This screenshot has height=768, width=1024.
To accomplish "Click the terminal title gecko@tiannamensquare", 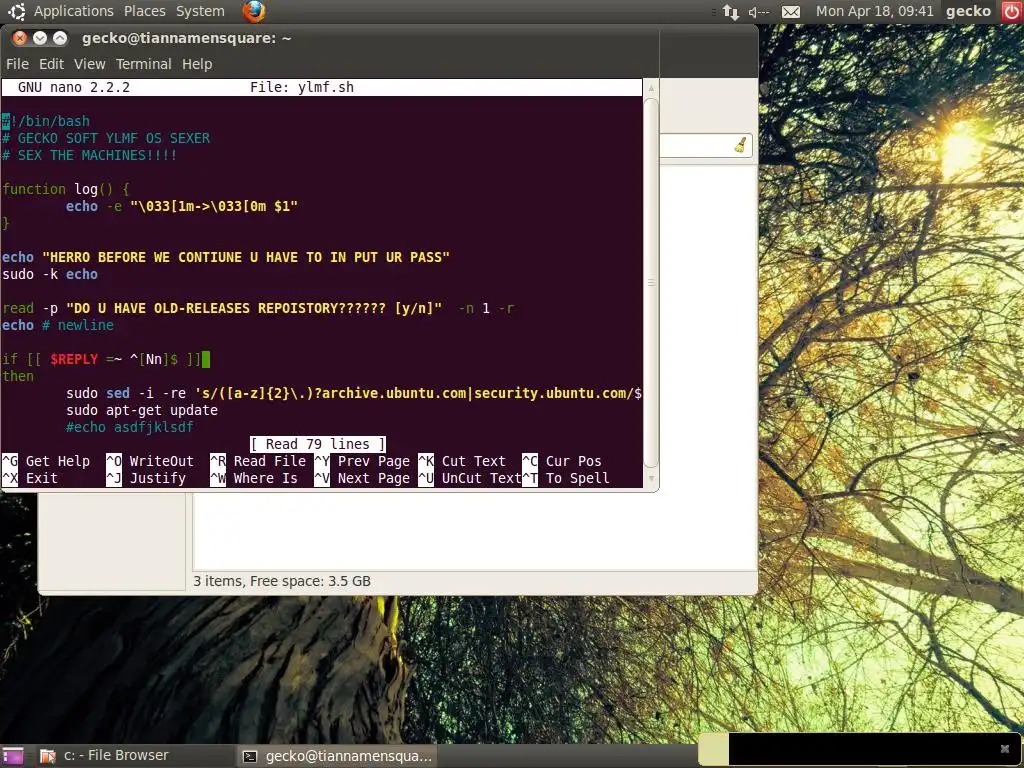I will [x=187, y=38].
